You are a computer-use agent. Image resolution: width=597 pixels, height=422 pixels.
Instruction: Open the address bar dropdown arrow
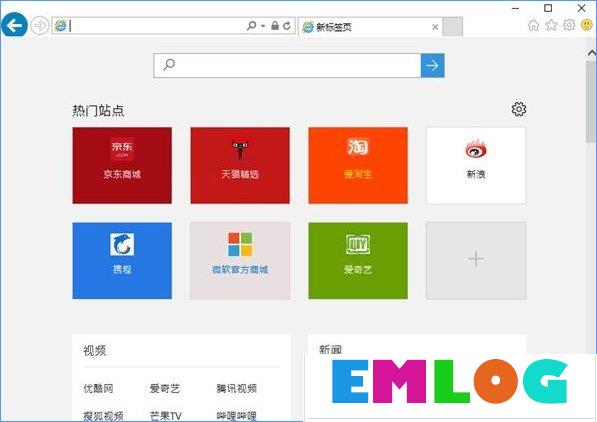(263, 26)
